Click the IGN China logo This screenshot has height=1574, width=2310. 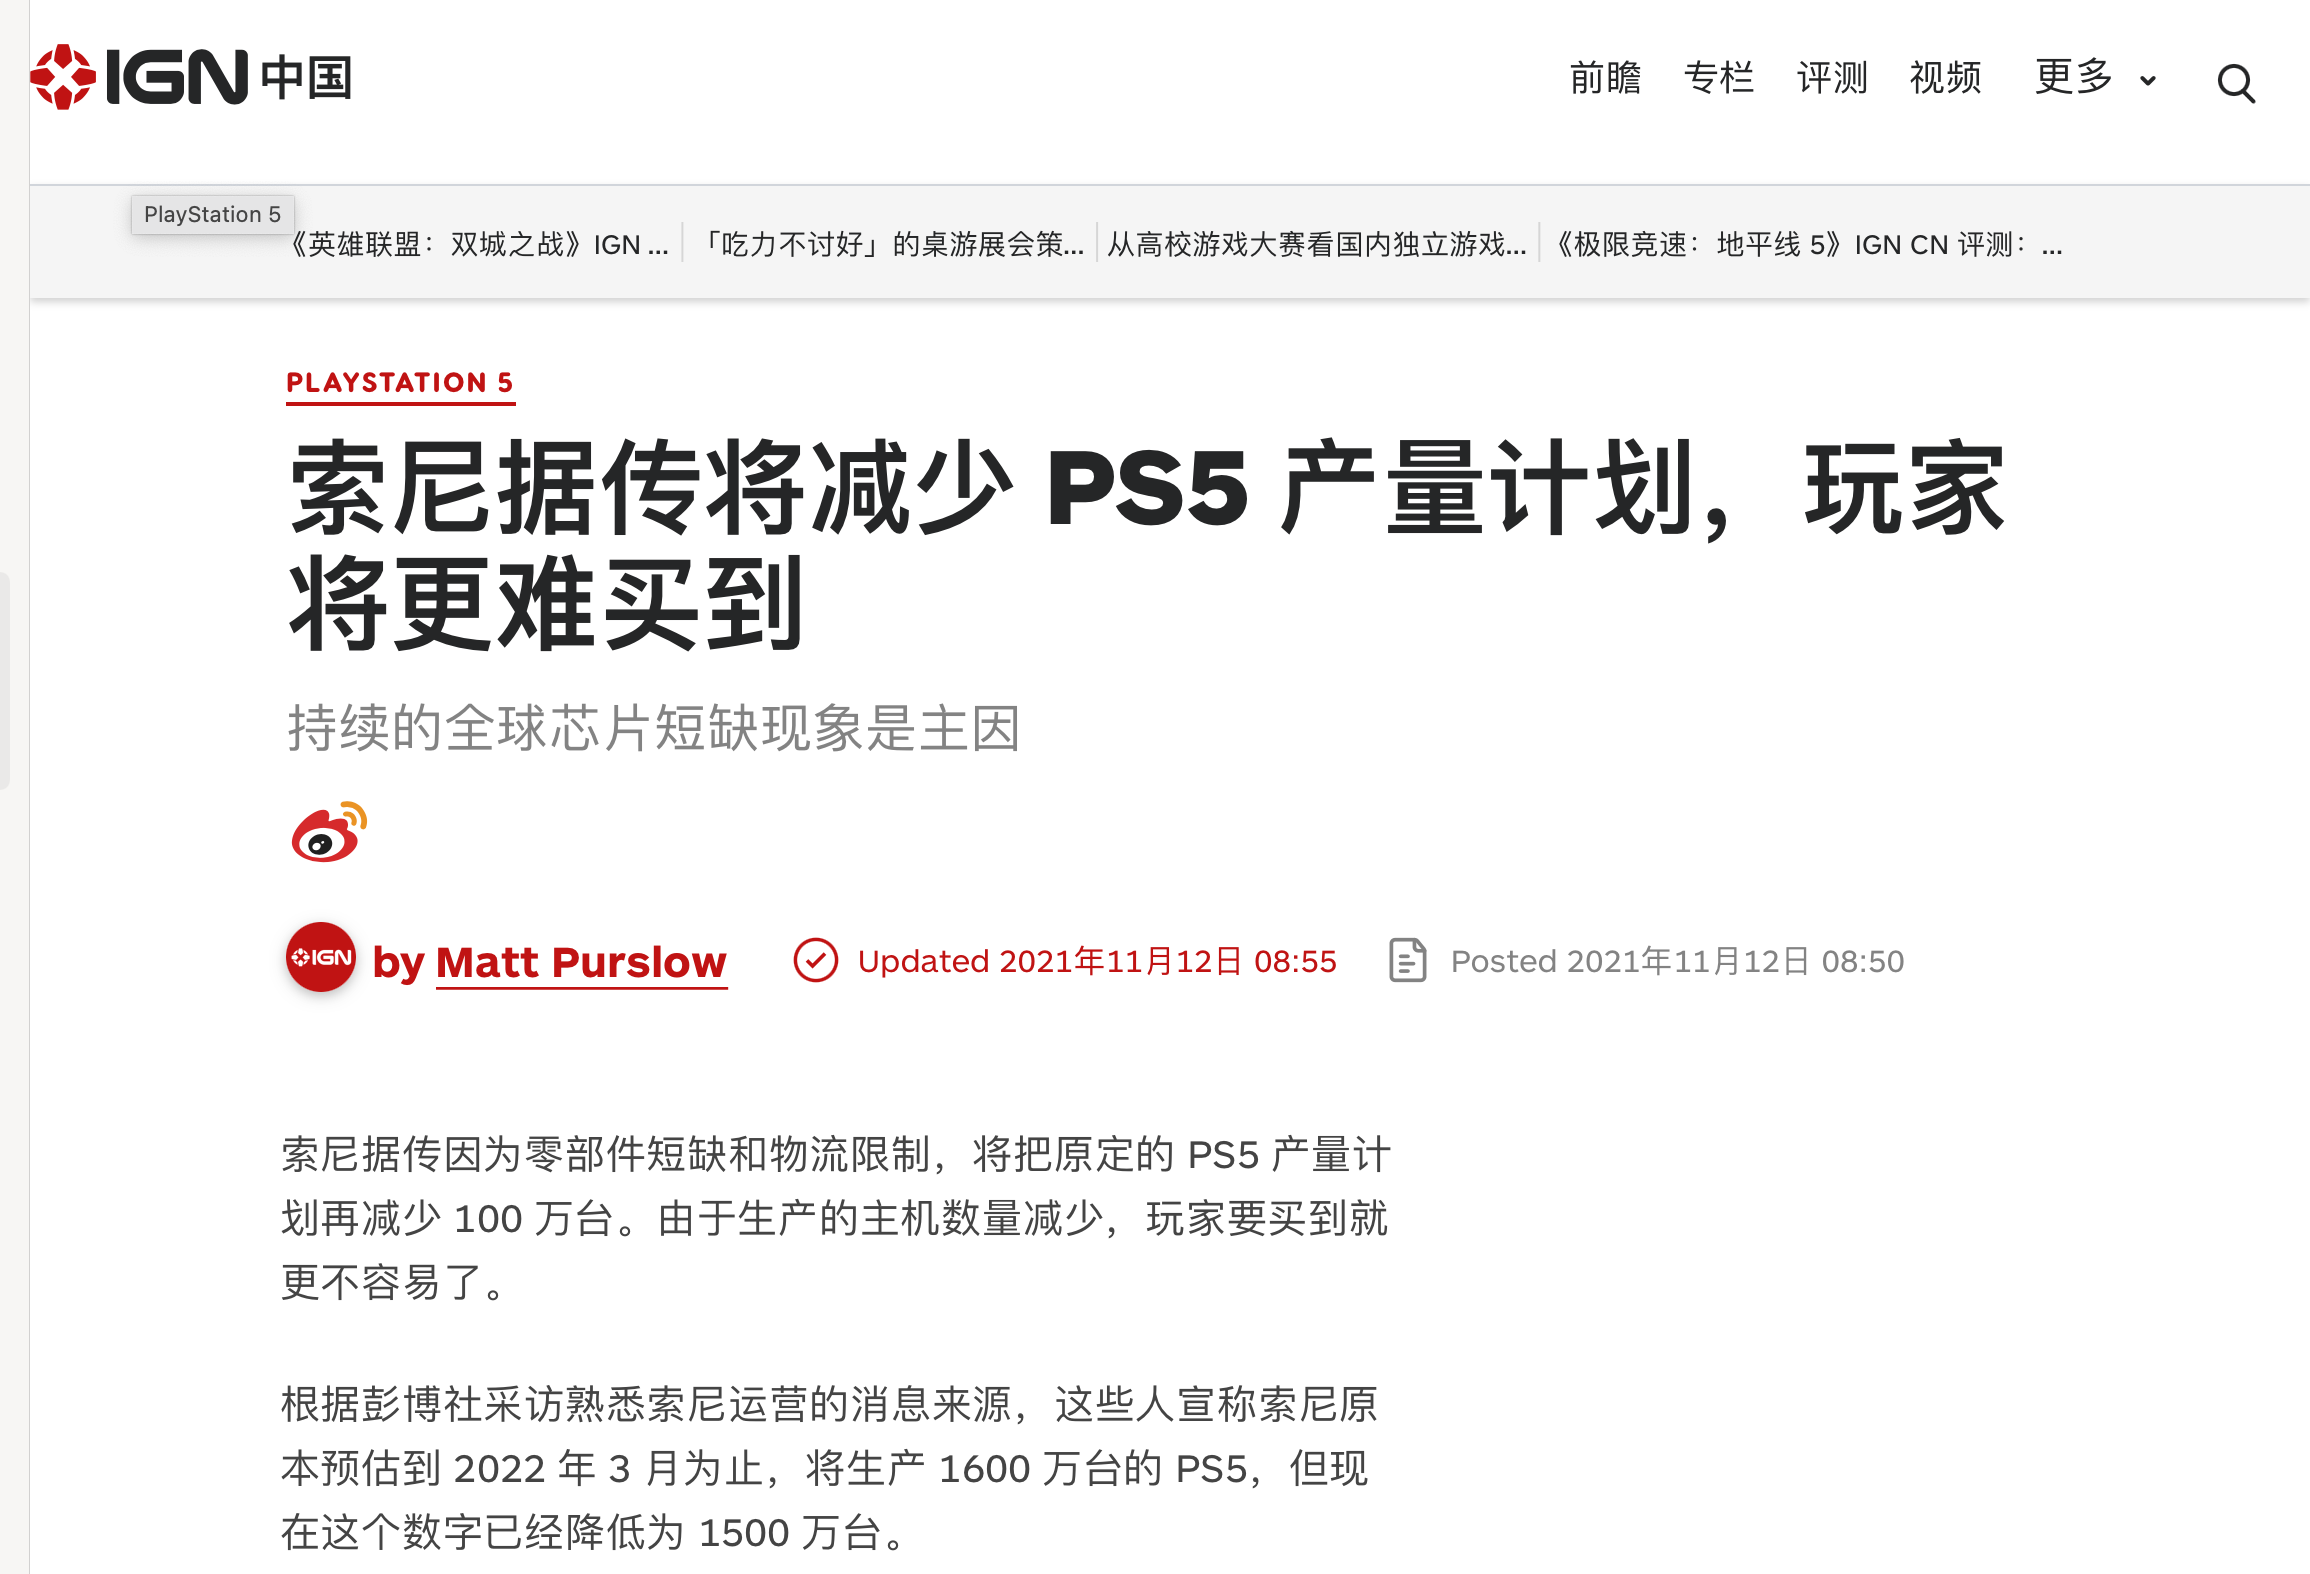[191, 77]
